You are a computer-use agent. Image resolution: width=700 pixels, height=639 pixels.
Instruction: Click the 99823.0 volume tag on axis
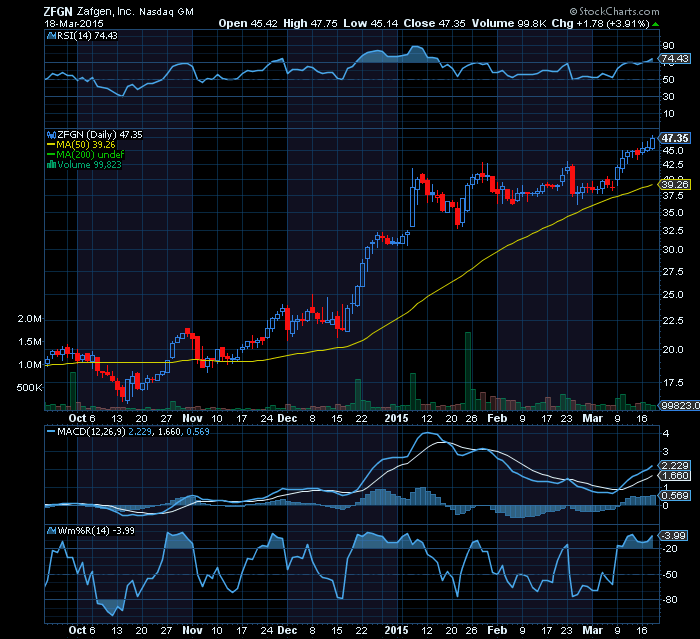click(680, 405)
